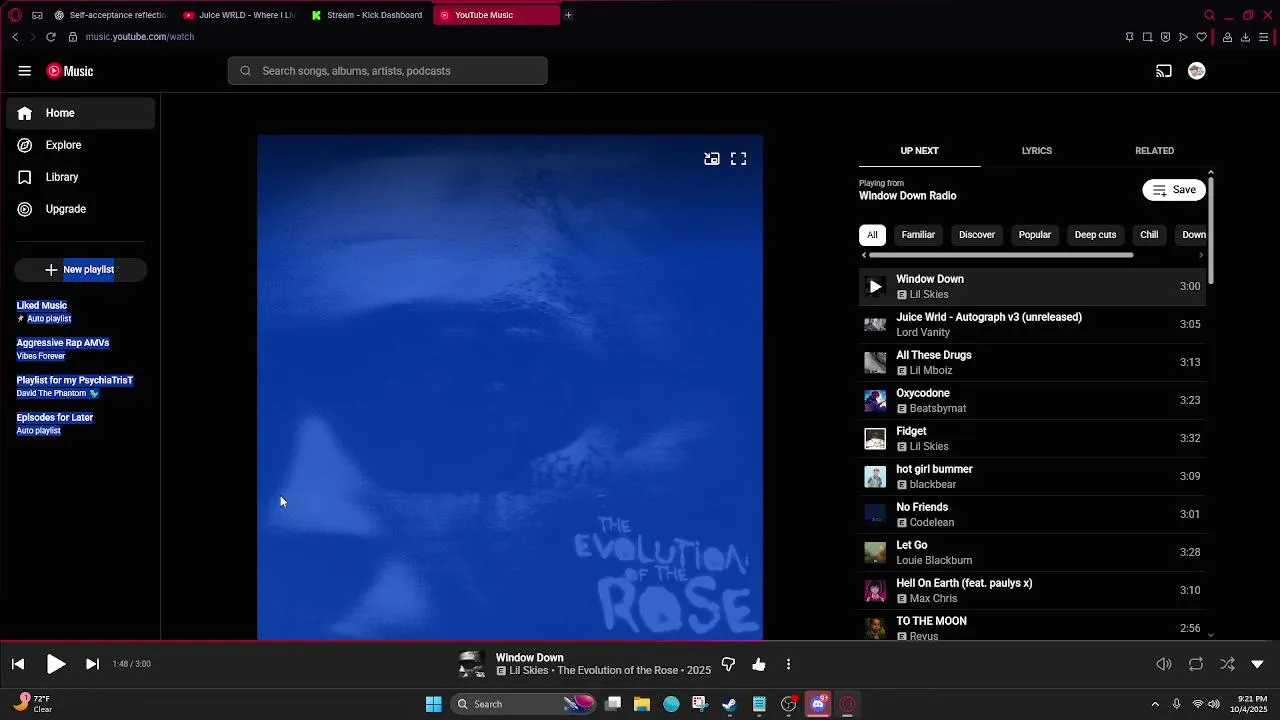
Task: Switch to the LYRICS tab
Action: [1037, 151]
